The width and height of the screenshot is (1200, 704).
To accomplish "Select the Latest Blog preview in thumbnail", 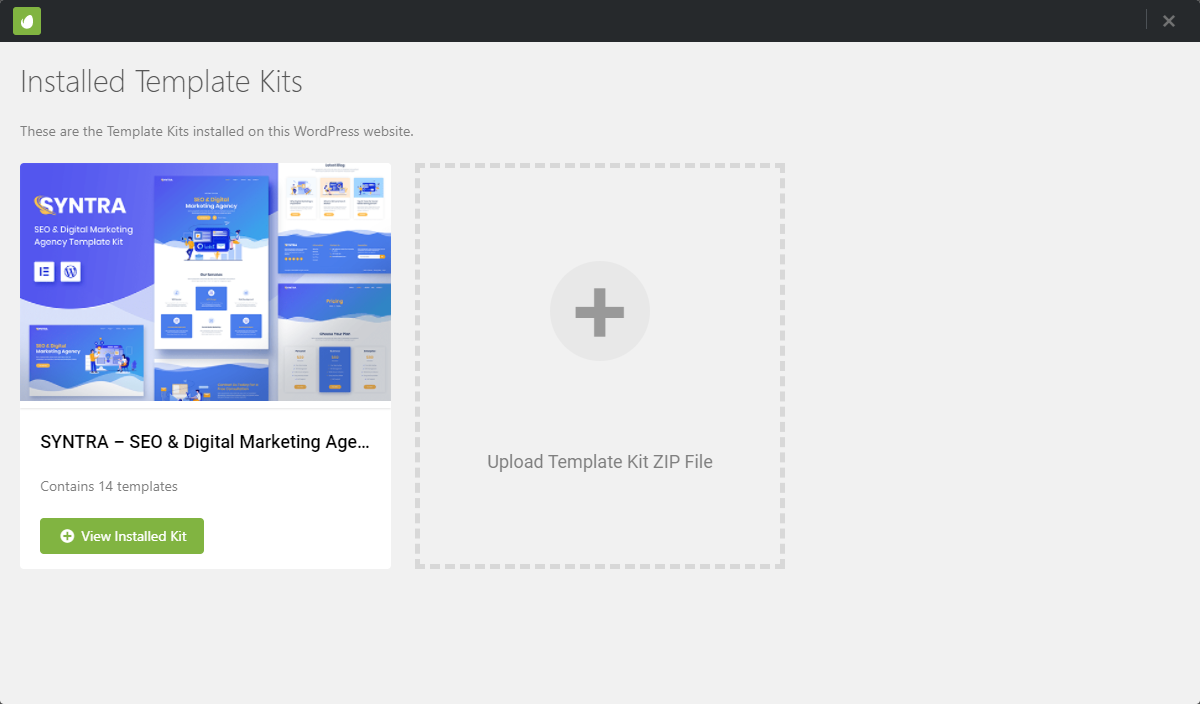I will click(x=334, y=192).
